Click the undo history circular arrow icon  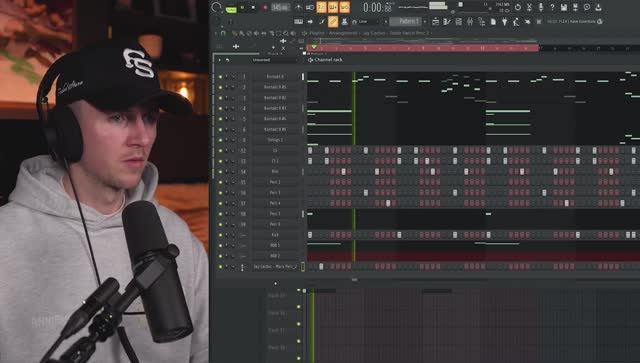pyautogui.click(x=518, y=7)
